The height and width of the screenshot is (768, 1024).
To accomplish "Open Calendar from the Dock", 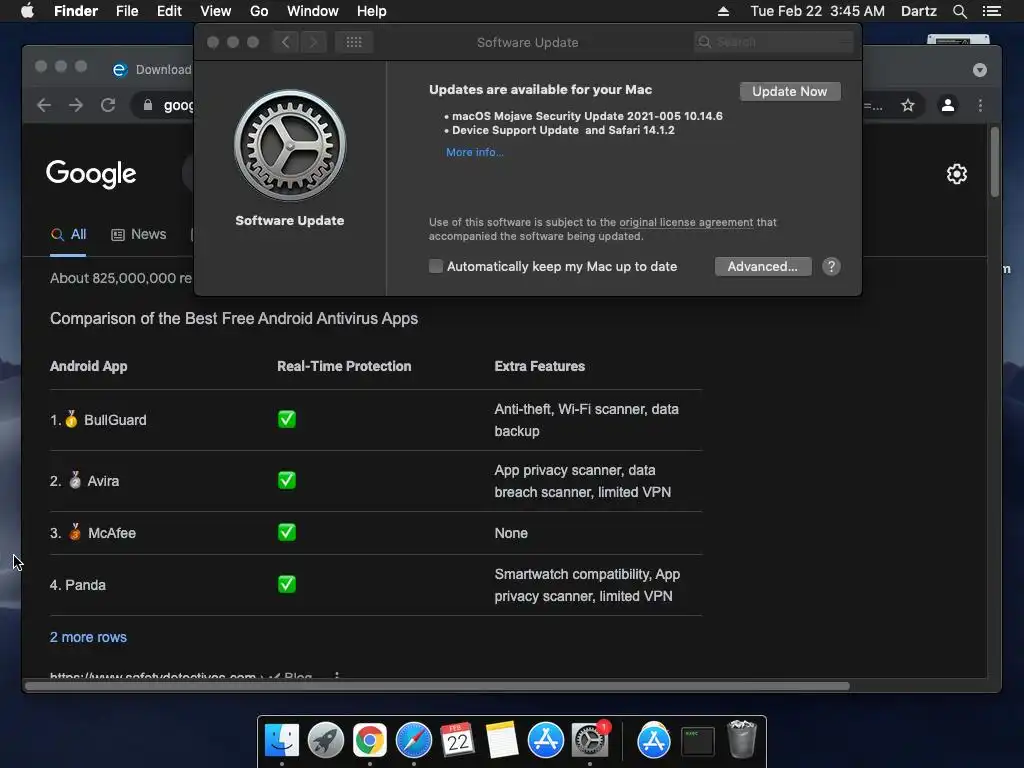I will click(x=457, y=740).
